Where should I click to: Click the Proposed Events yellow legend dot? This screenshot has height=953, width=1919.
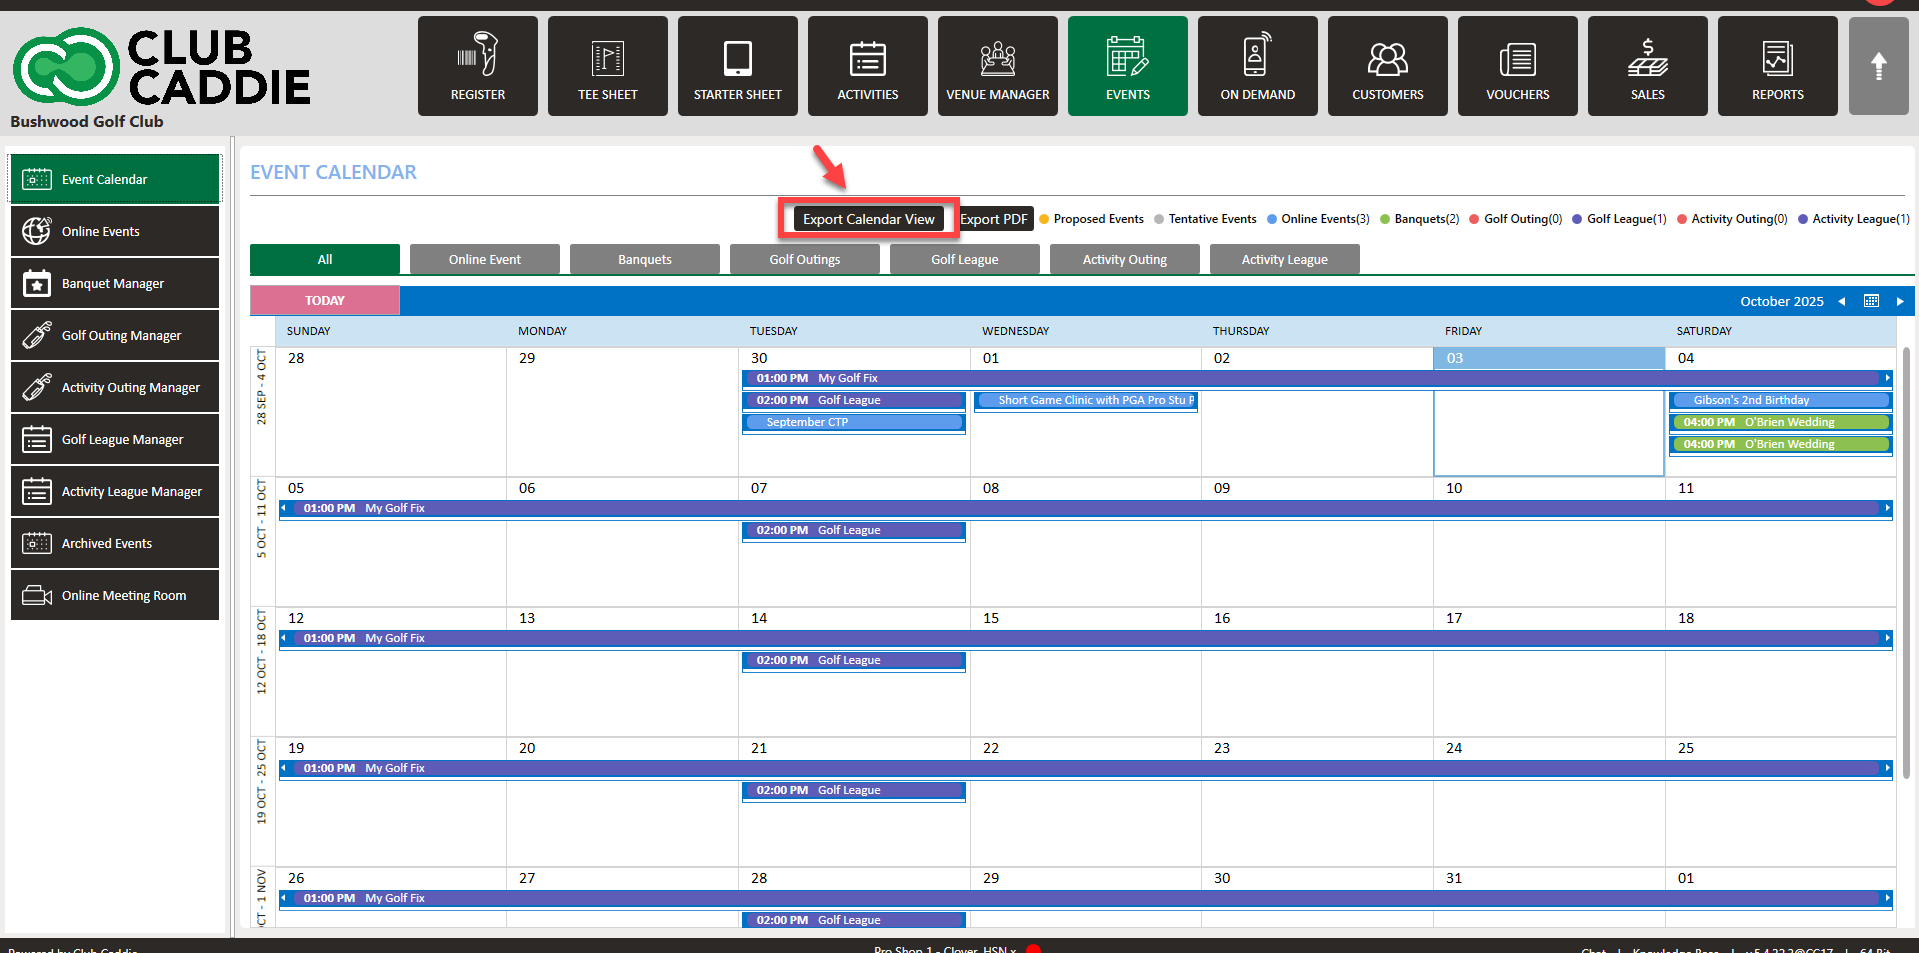(1044, 219)
